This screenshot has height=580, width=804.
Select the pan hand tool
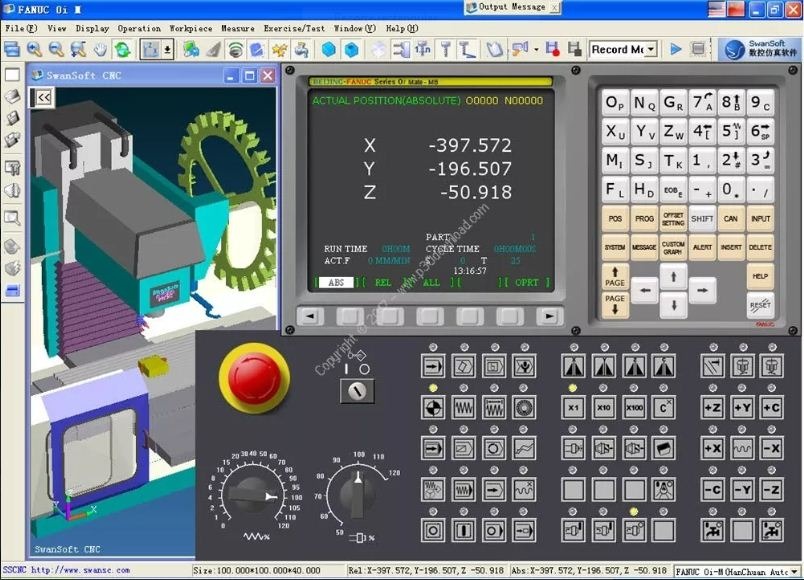click(x=100, y=50)
